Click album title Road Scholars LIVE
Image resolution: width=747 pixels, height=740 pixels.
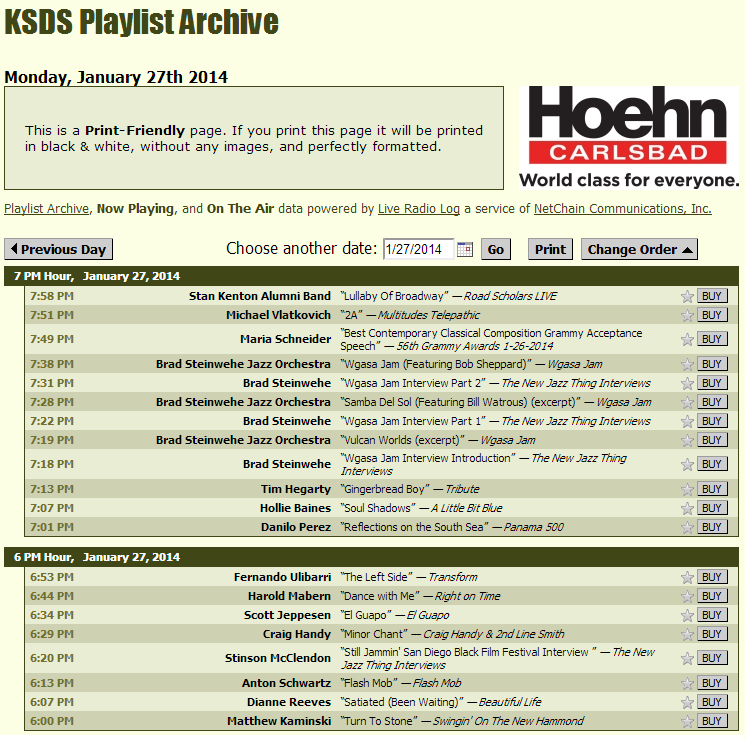click(x=511, y=297)
